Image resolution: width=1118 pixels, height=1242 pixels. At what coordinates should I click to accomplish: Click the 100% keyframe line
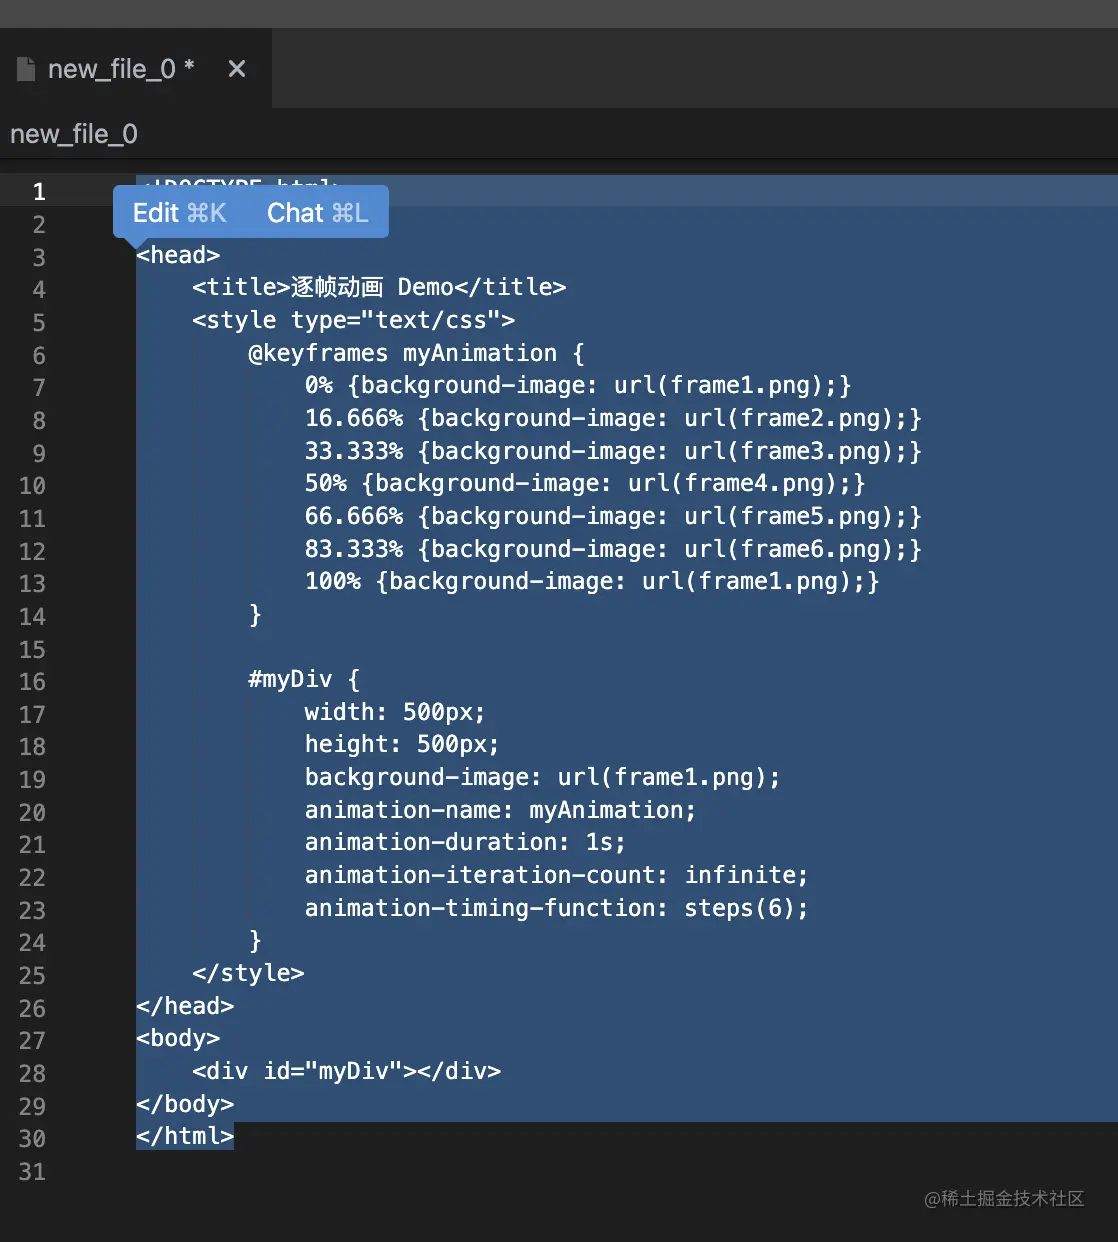click(x=592, y=582)
